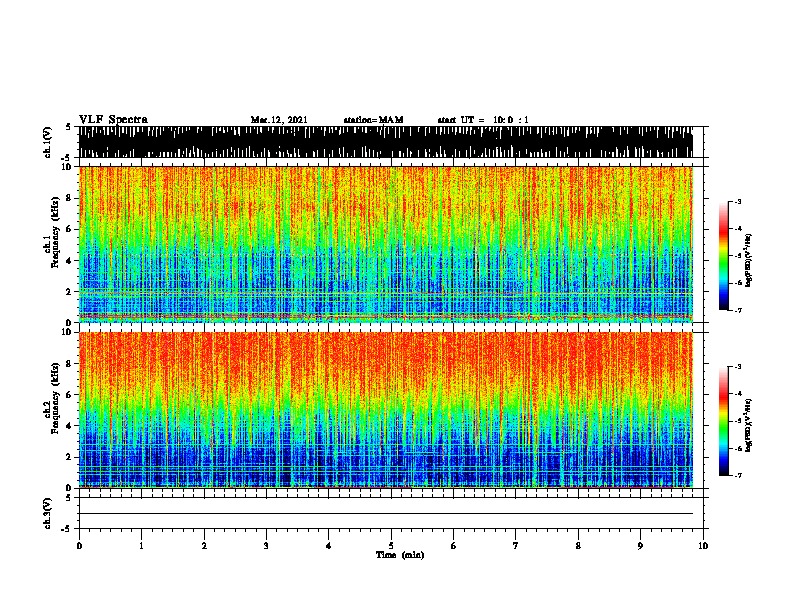Image resolution: width=792 pixels, height=612 pixels.
Task: Click the ch.1 spectrogram color scale bar
Action: tap(724, 256)
